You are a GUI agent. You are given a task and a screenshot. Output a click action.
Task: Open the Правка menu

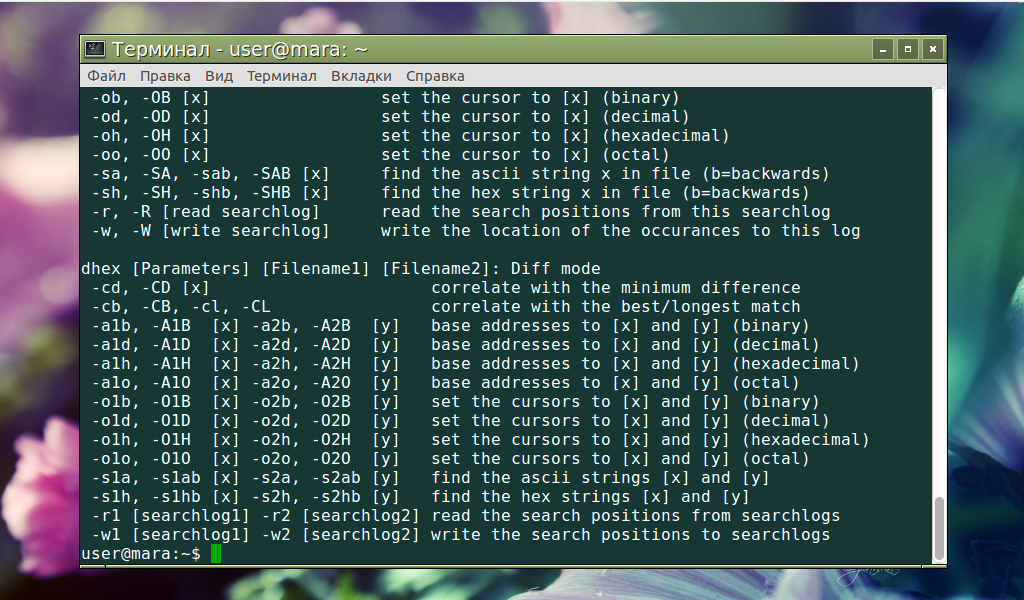click(x=165, y=76)
